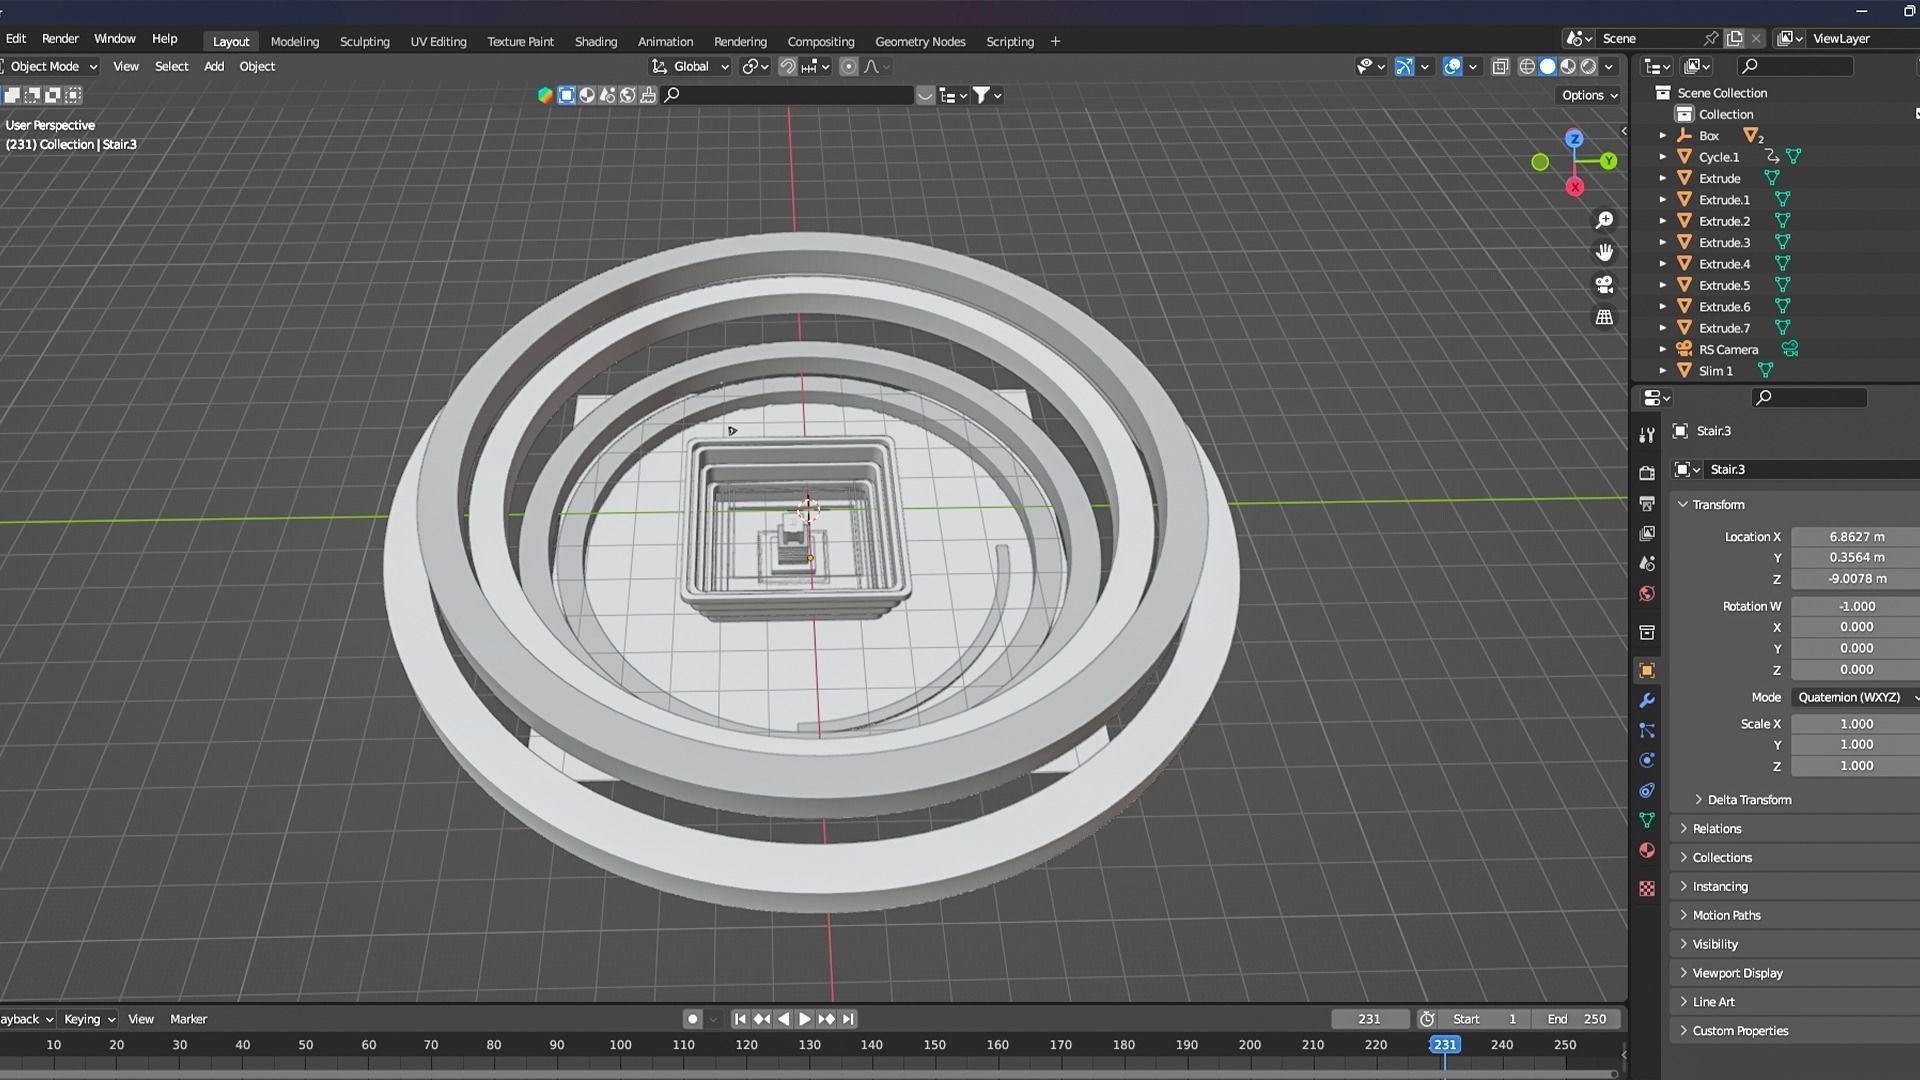Open the Material properties tab

1647,850
